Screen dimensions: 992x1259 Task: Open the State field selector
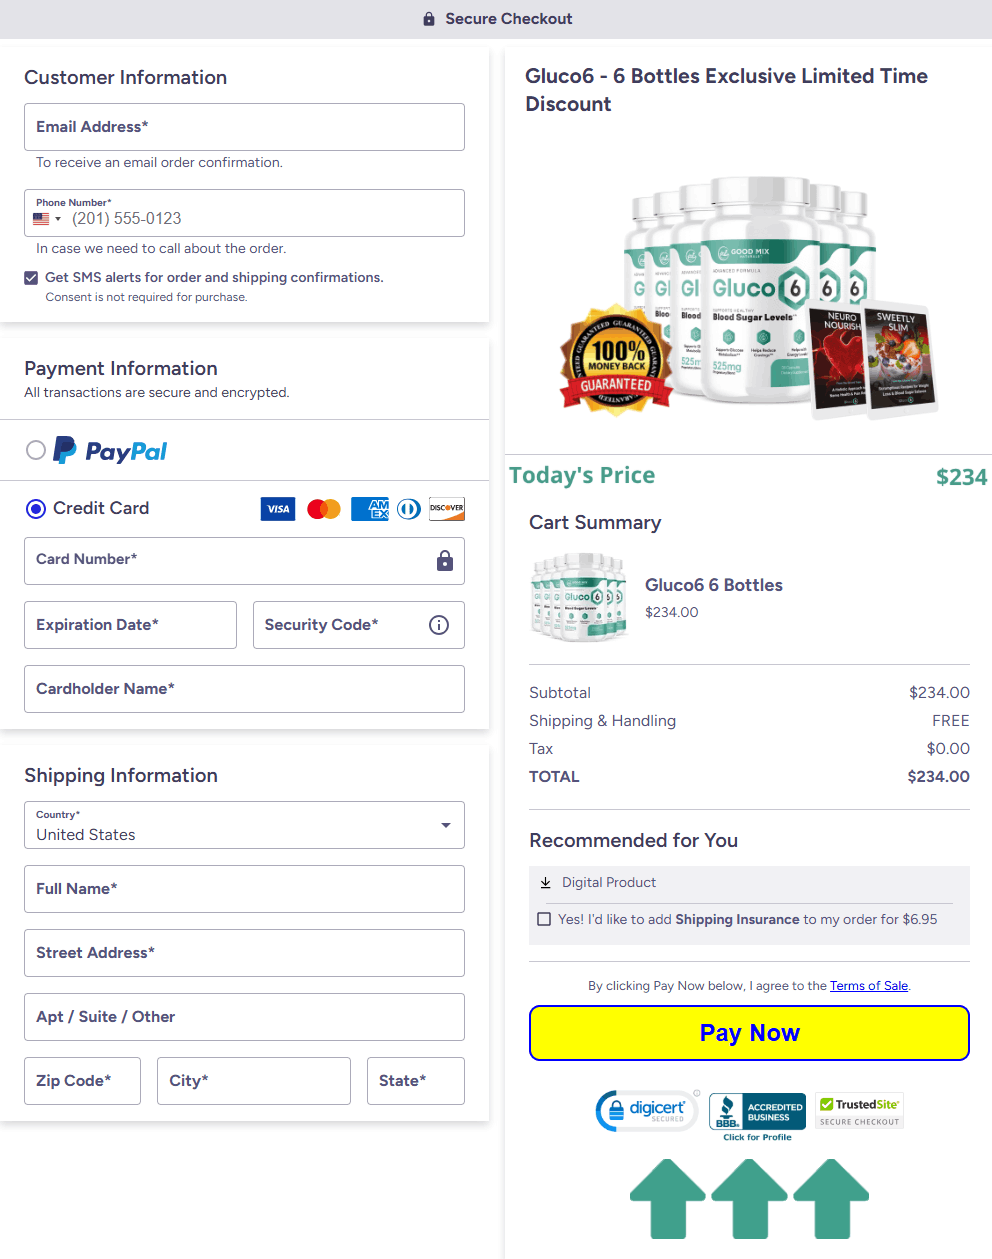pyautogui.click(x=415, y=1081)
